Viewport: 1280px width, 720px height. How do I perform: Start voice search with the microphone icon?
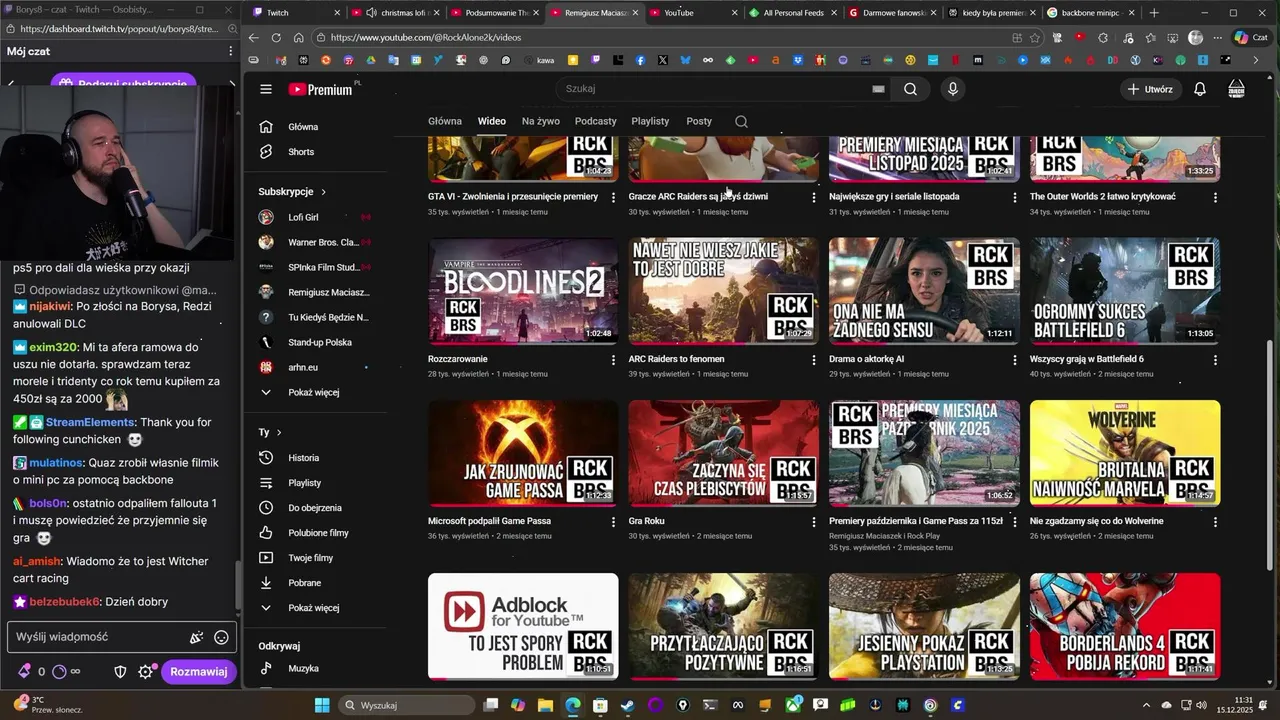tap(952, 89)
